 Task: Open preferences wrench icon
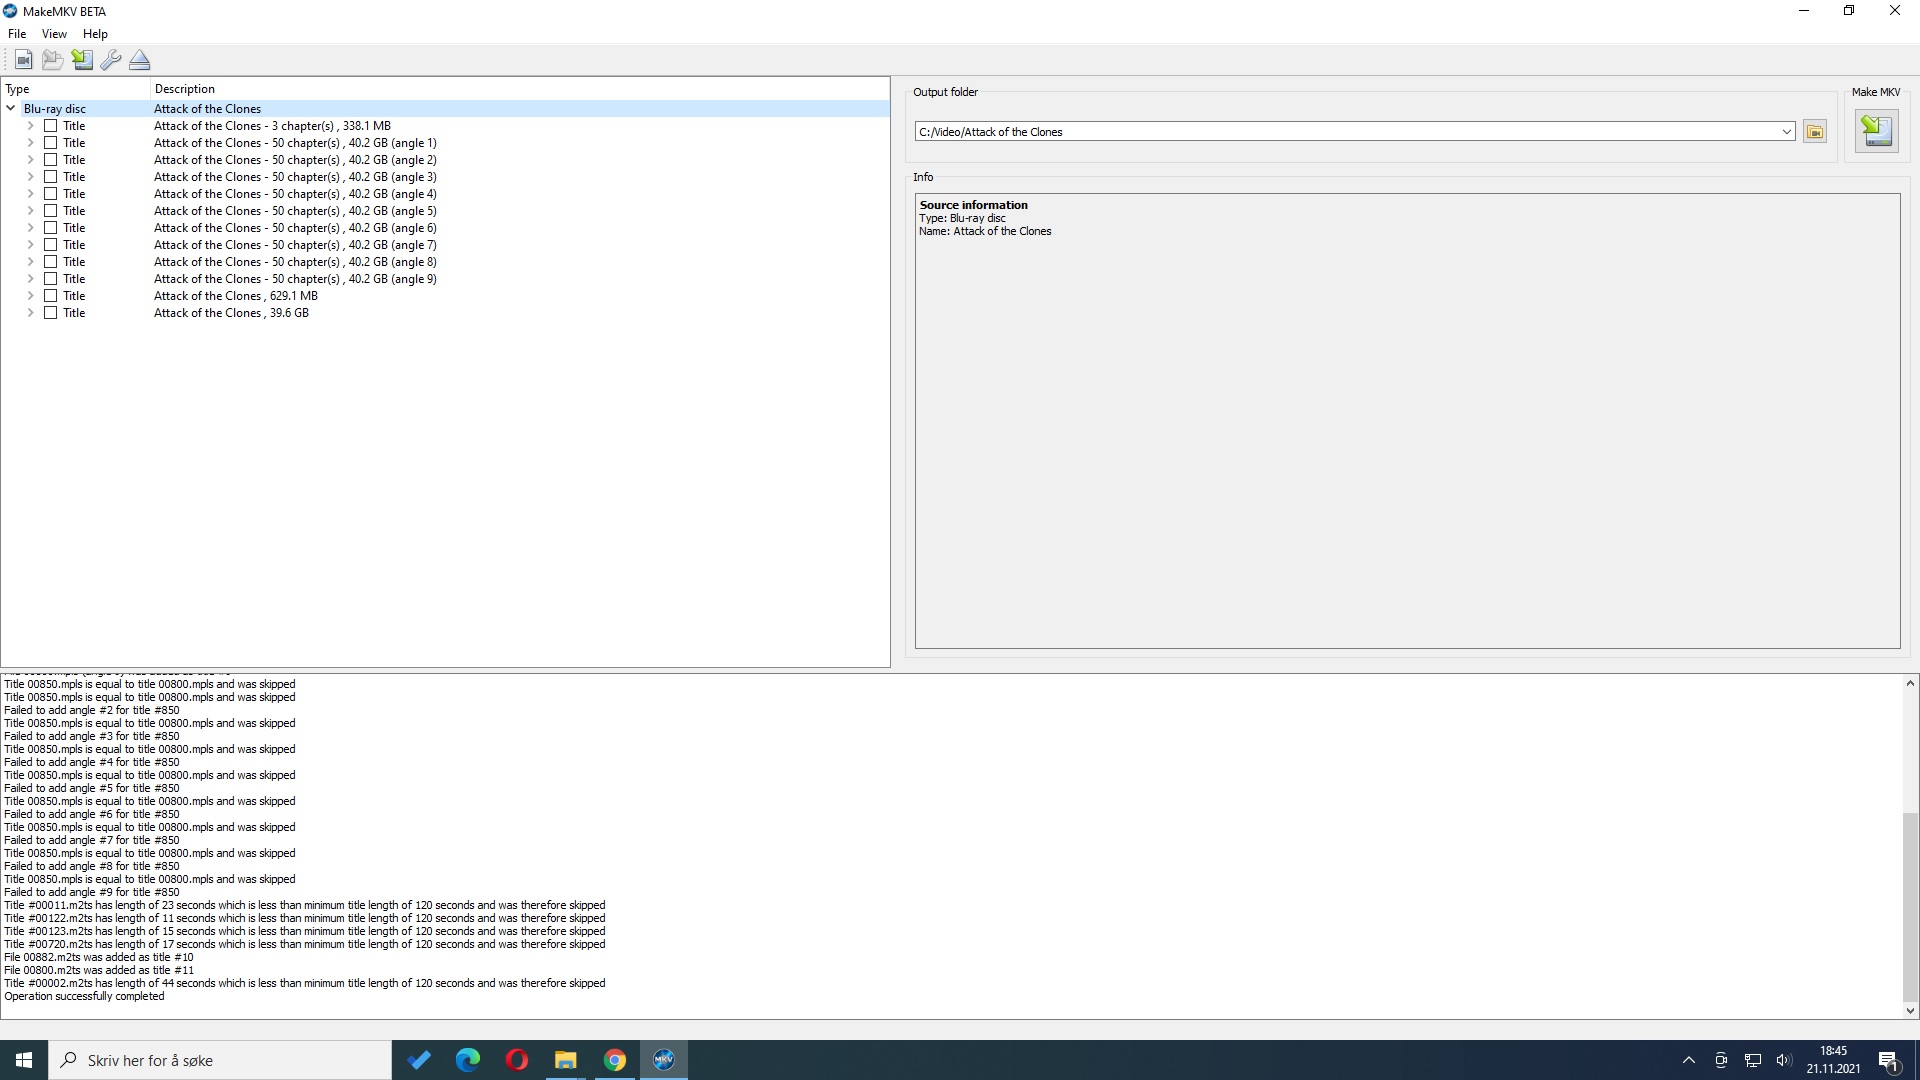pos(111,60)
